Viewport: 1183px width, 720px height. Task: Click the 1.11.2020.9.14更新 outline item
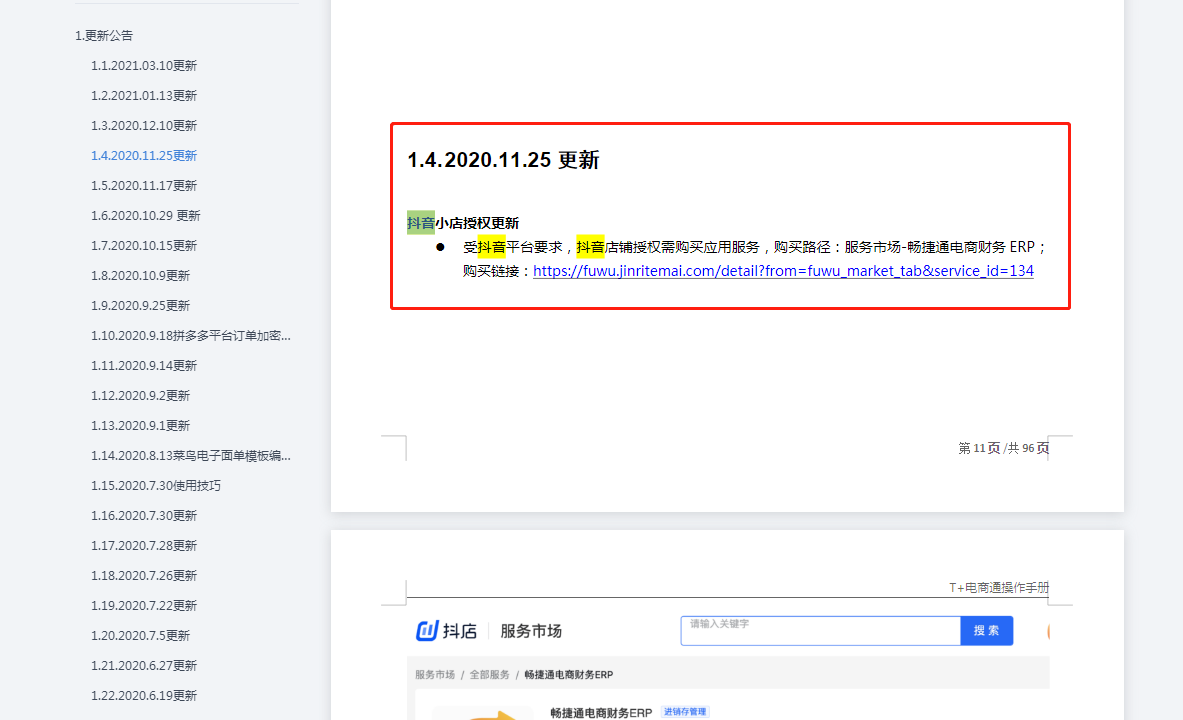click(144, 365)
